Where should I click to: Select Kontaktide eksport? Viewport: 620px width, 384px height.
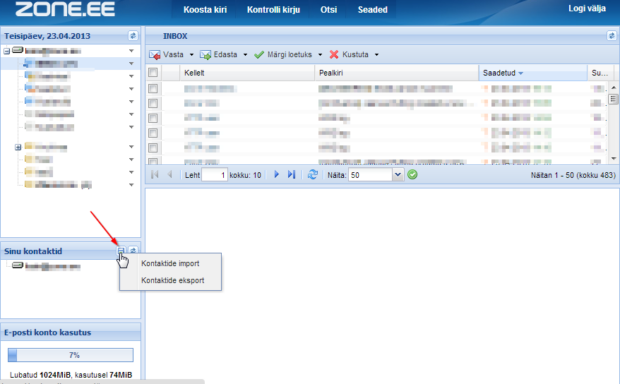[x=173, y=280]
